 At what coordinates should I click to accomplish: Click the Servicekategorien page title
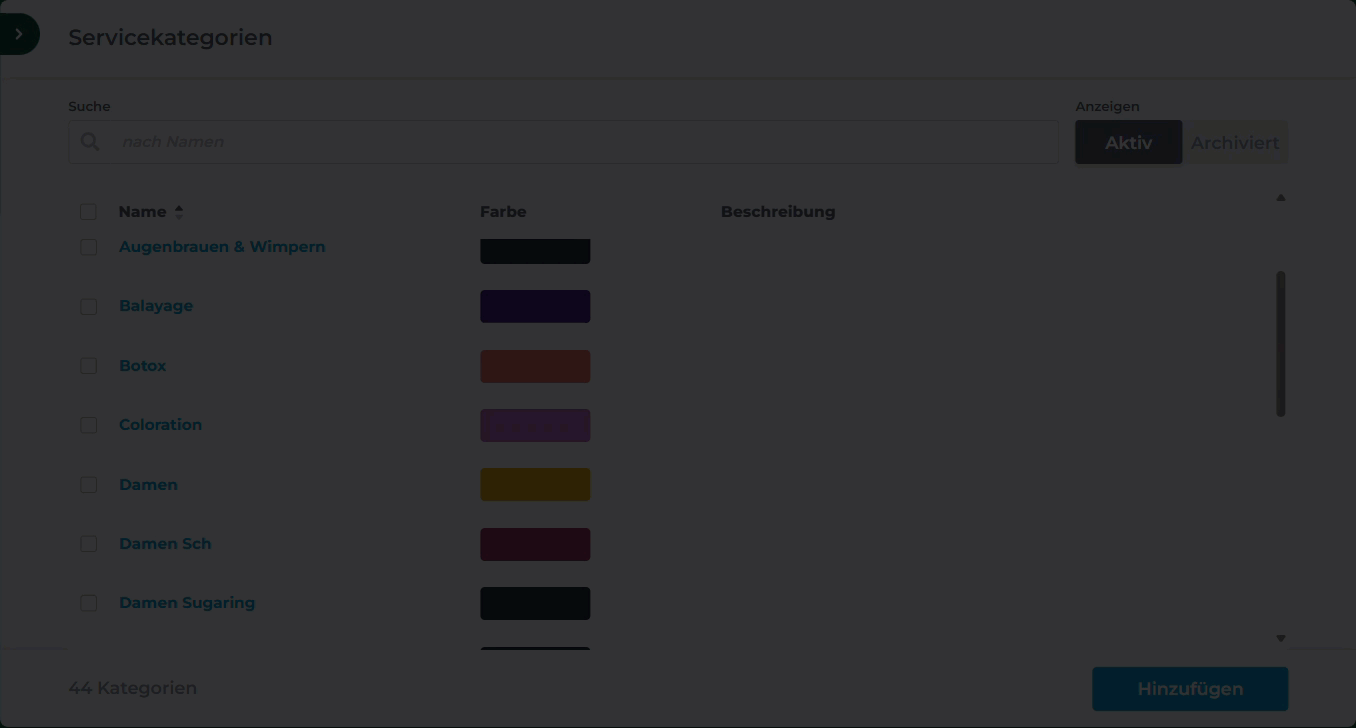pyautogui.click(x=170, y=38)
